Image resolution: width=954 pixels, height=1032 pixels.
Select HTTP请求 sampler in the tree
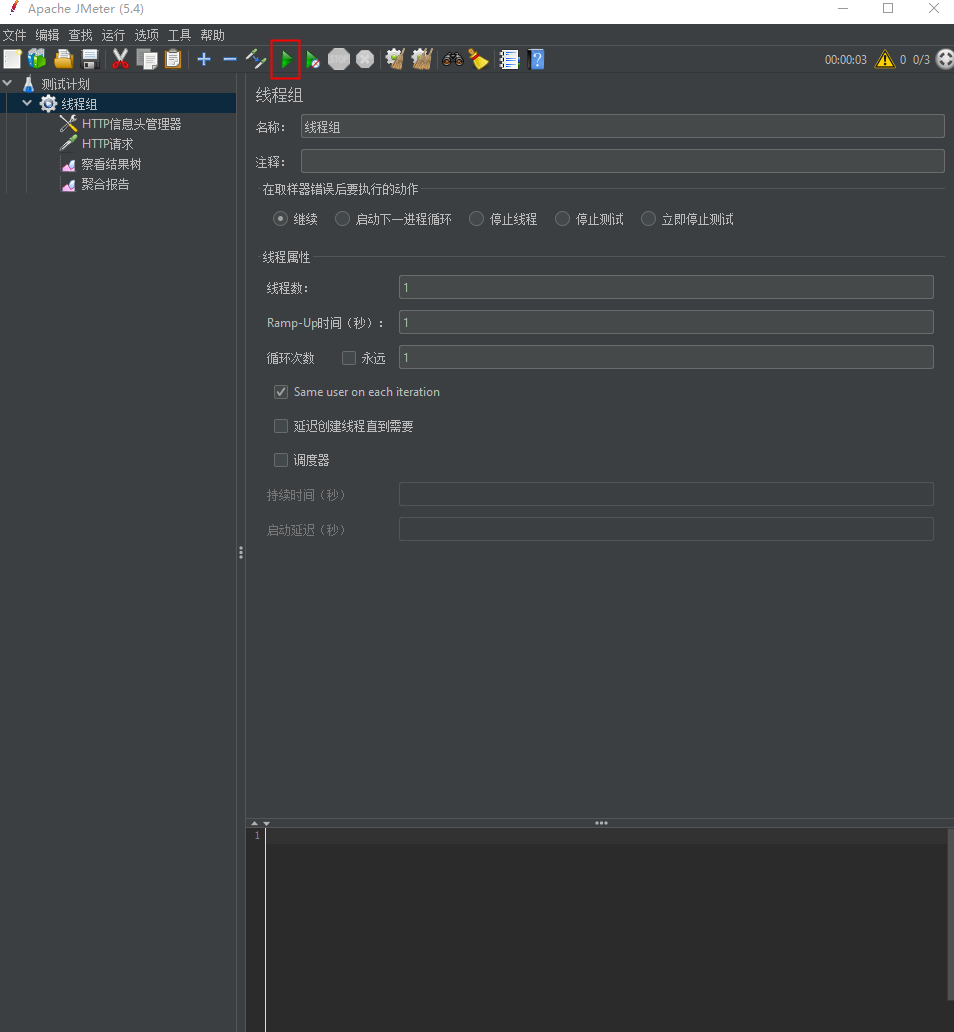point(107,143)
